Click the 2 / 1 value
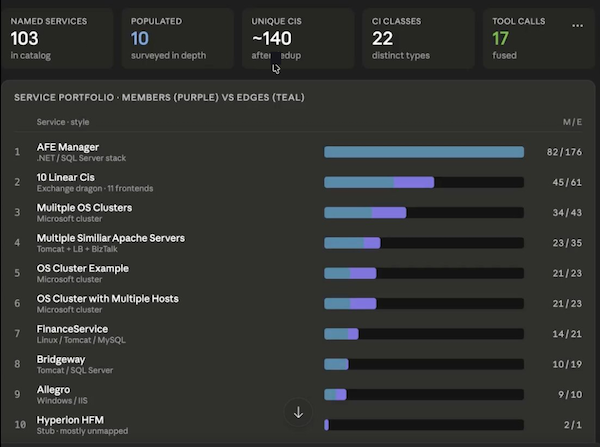This screenshot has width=600, height=447. tap(572, 424)
